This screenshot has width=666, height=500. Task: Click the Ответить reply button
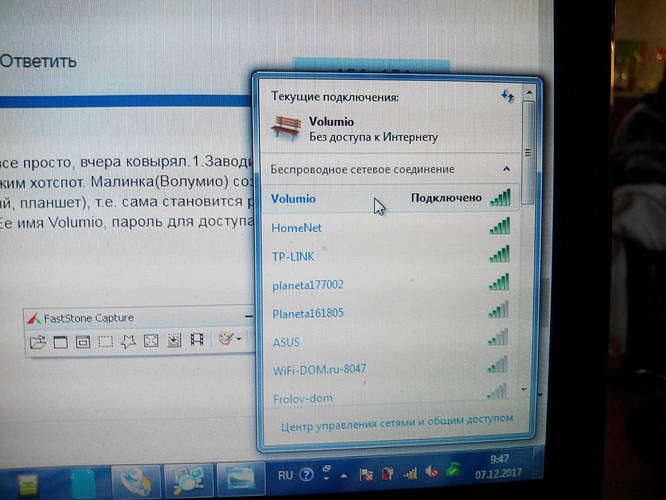pyautogui.click(x=38, y=62)
